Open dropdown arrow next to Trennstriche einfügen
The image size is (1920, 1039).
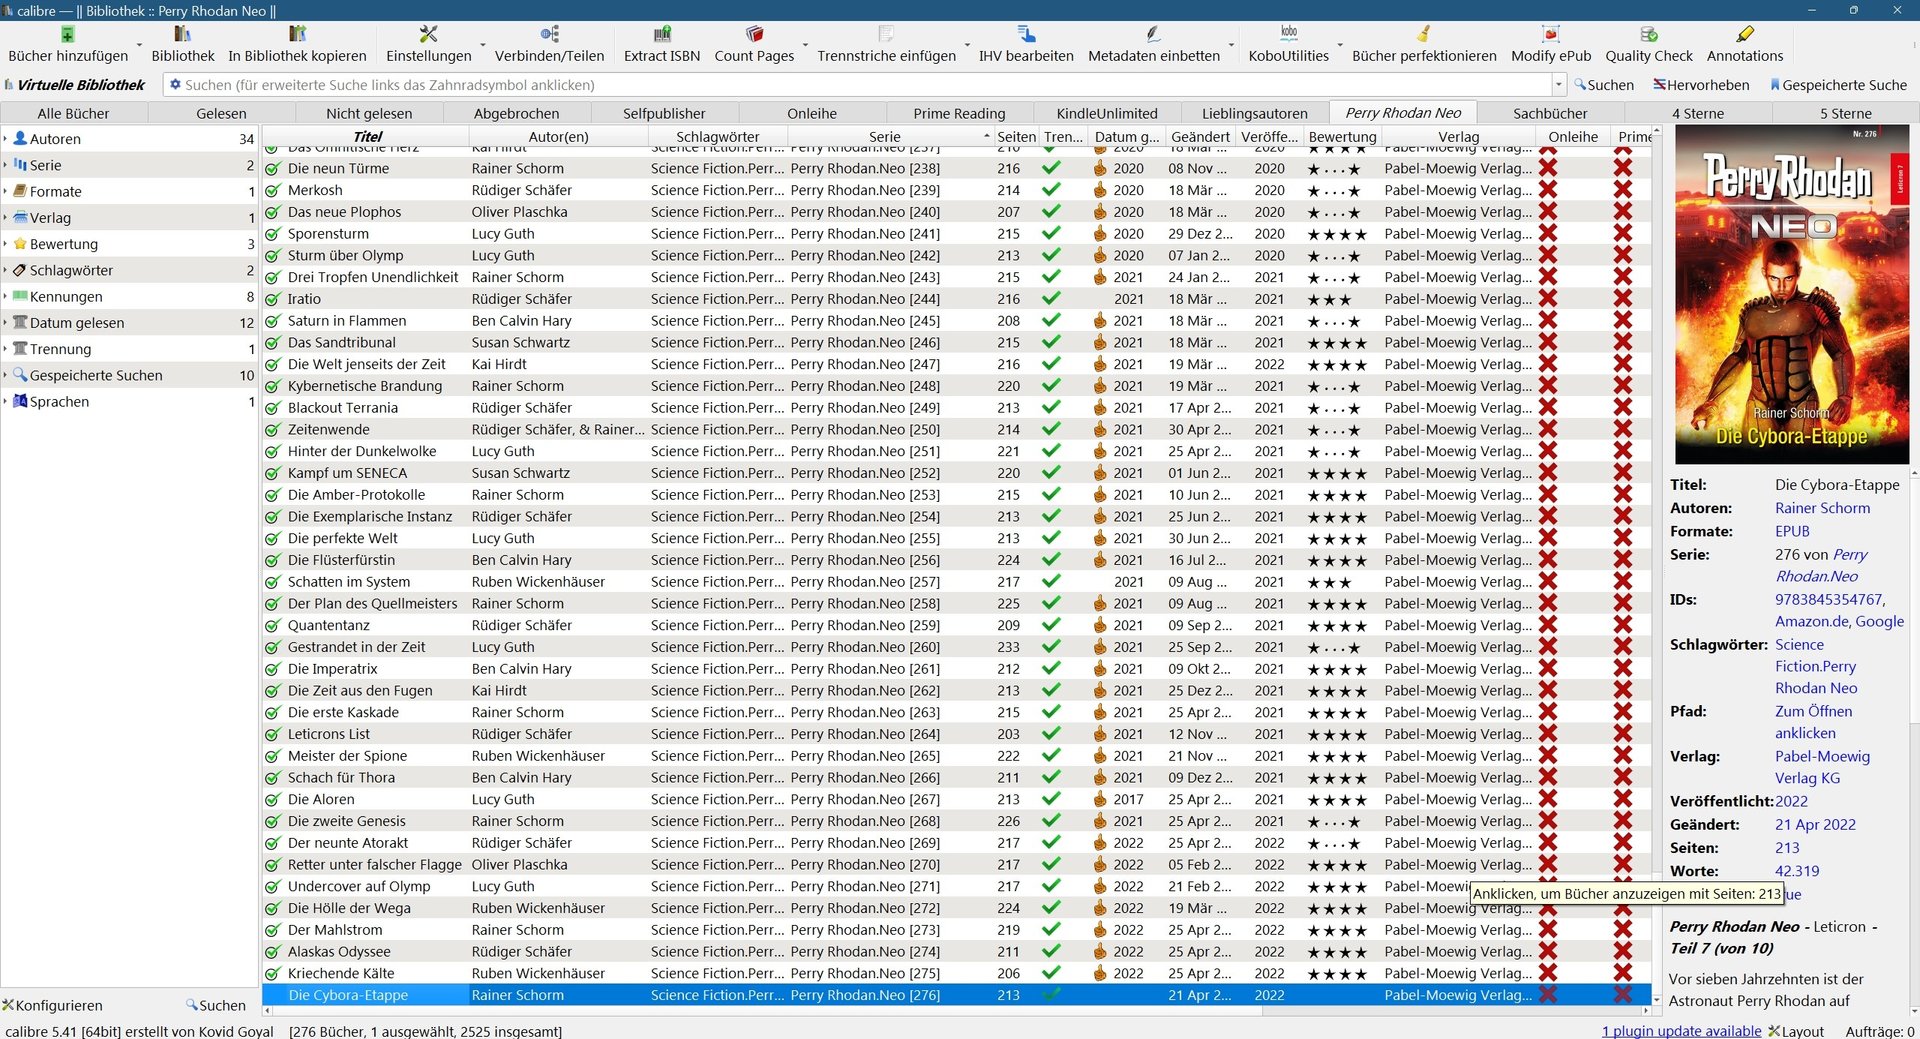coord(966,45)
